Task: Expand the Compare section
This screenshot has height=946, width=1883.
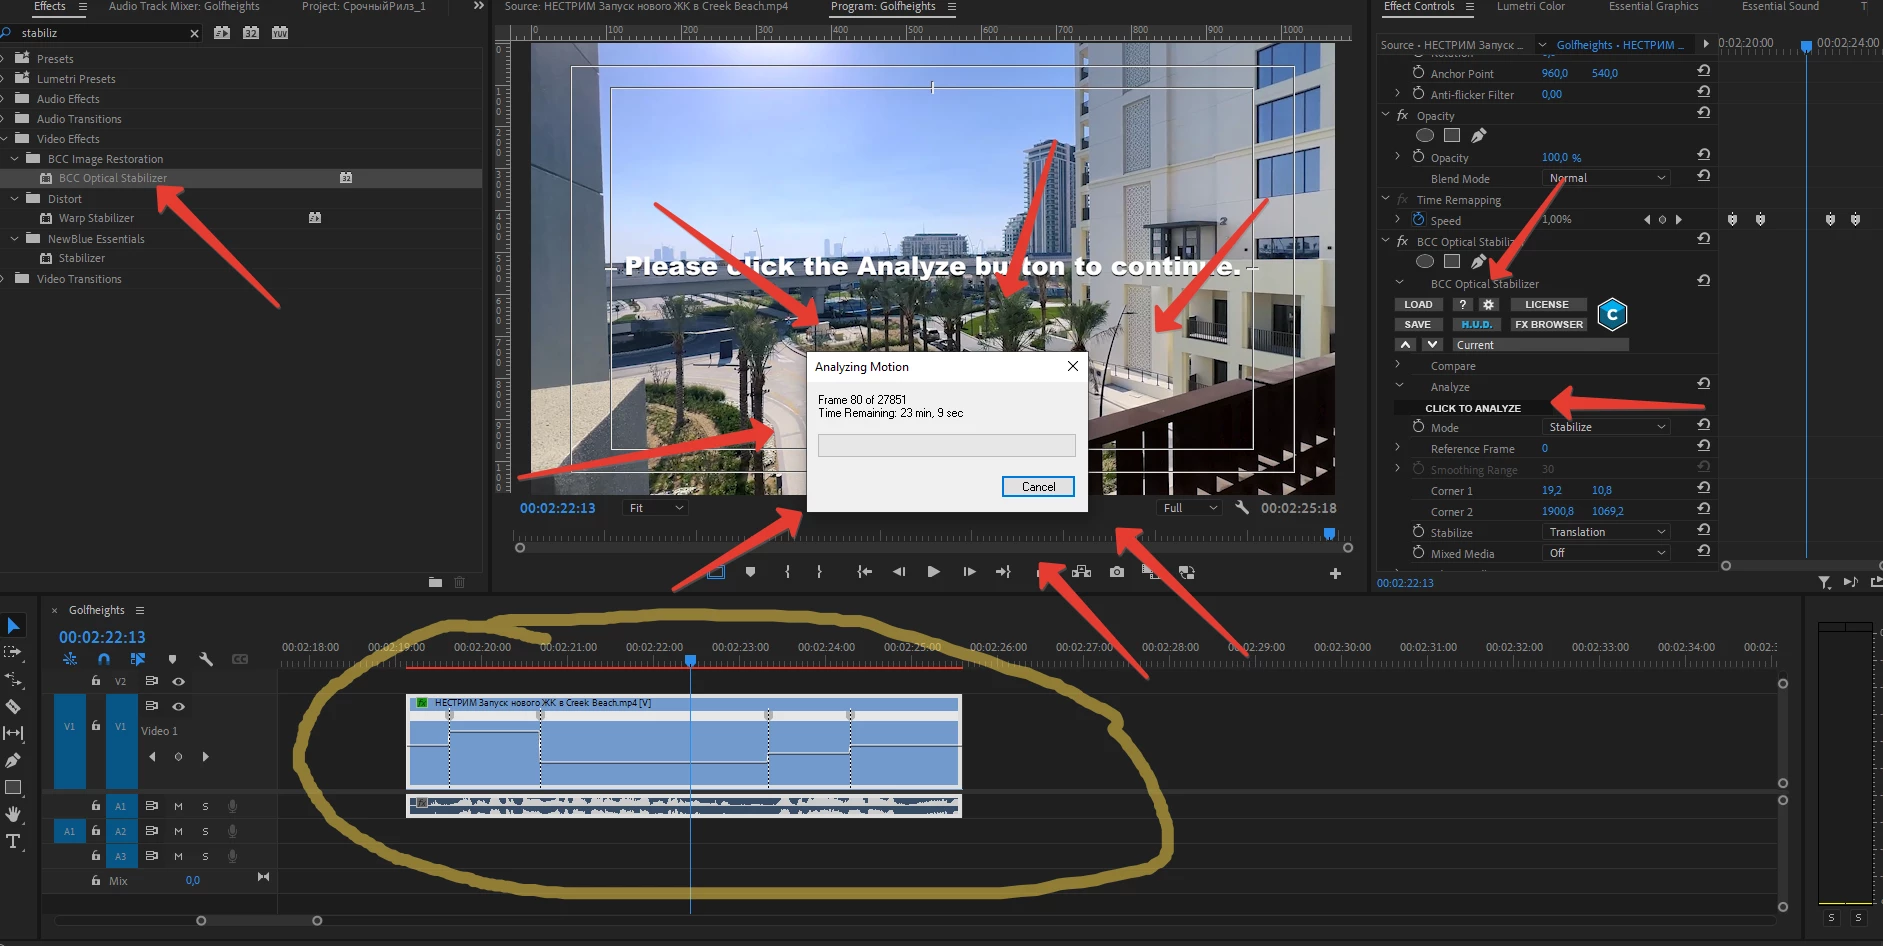Action: (x=1398, y=365)
